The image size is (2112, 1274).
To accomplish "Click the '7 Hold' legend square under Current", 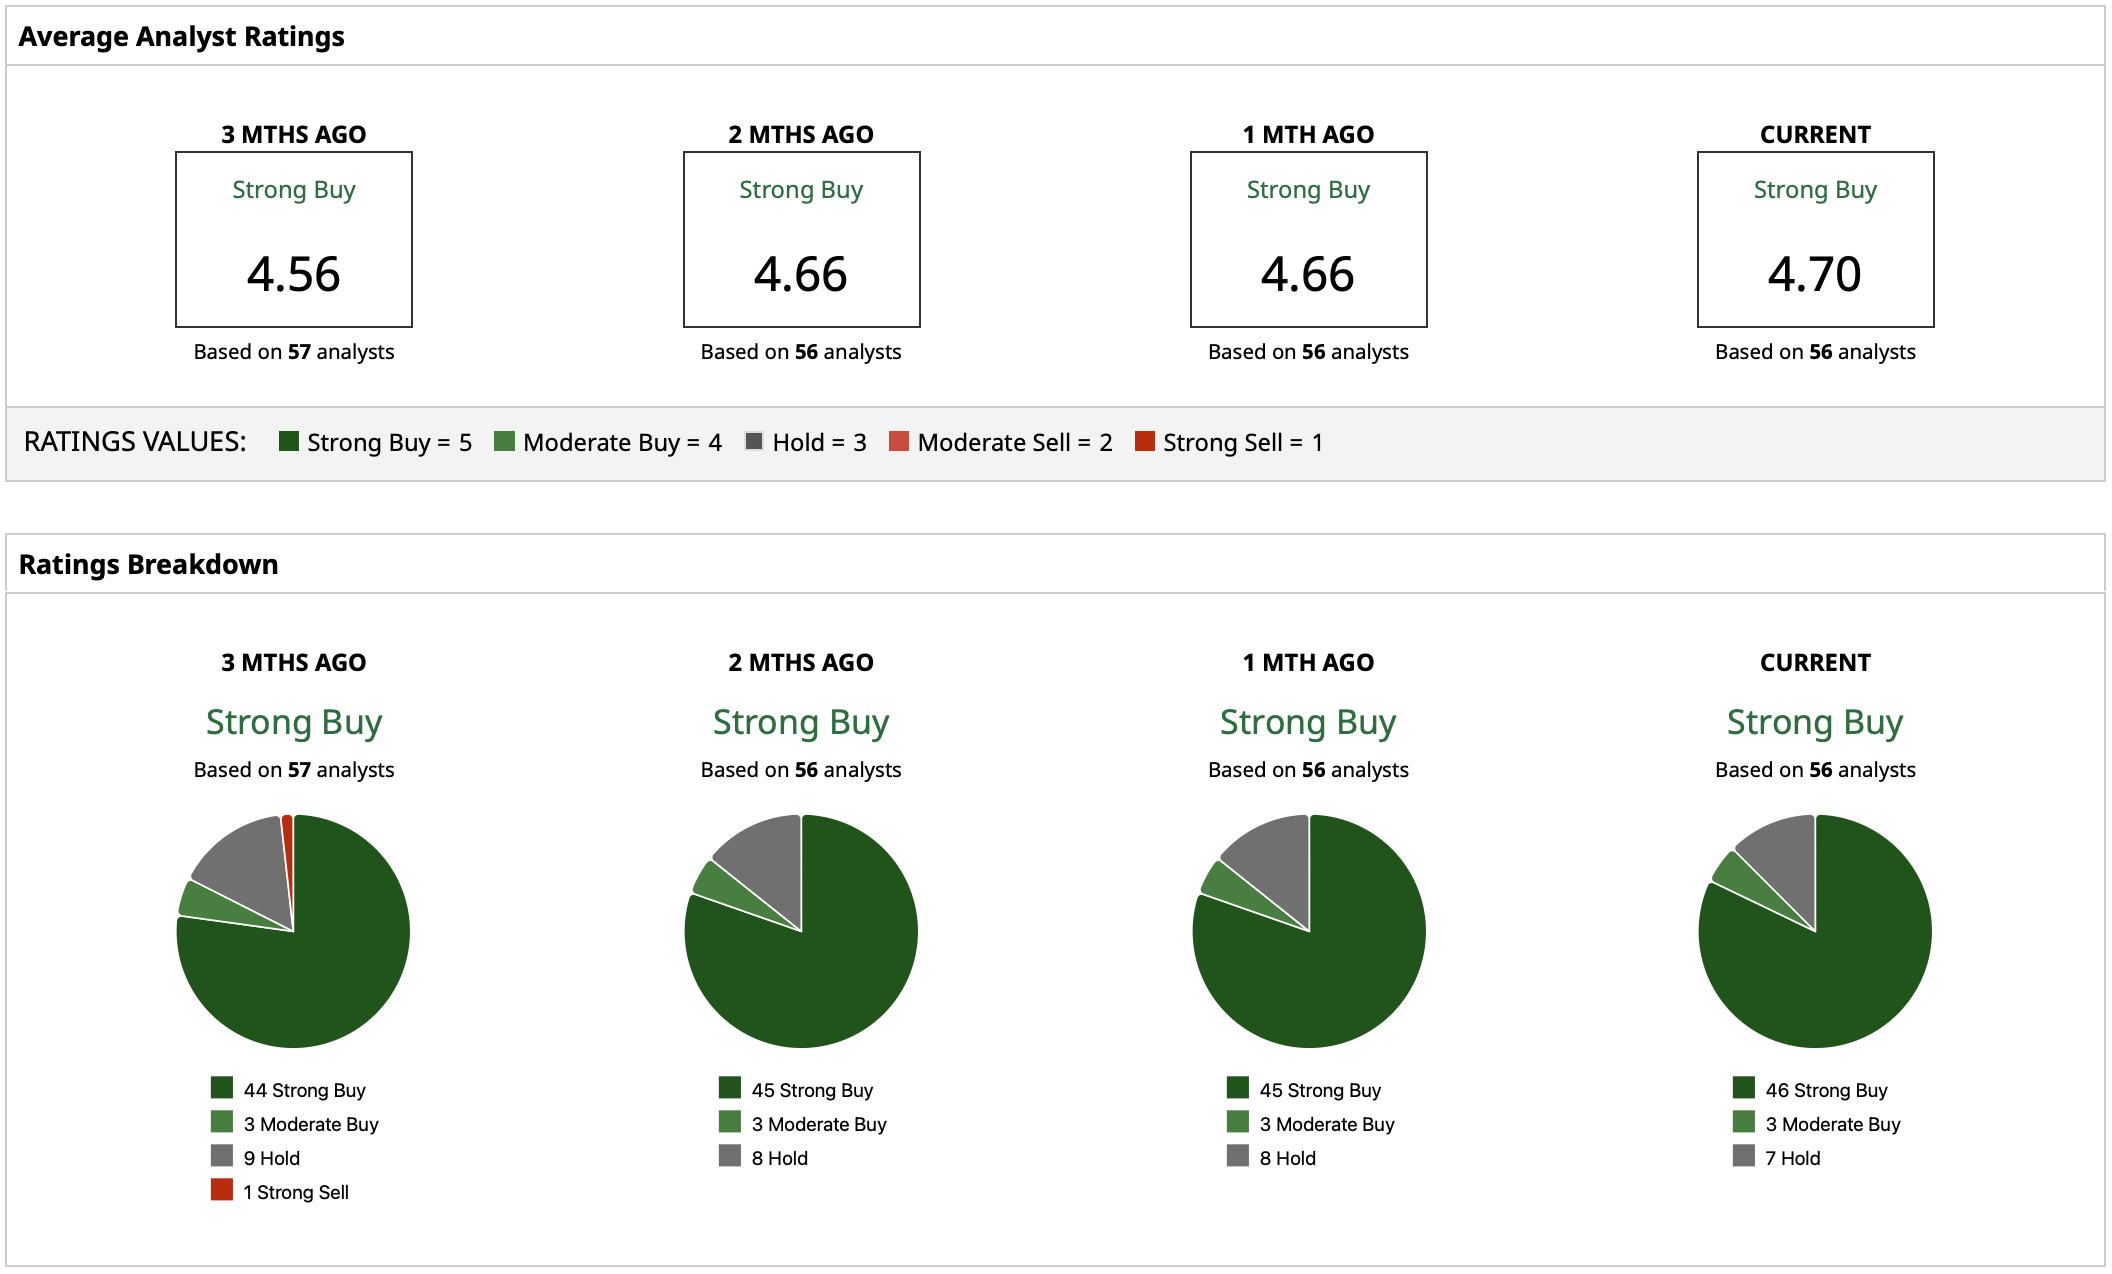I will [1744, 1156].
